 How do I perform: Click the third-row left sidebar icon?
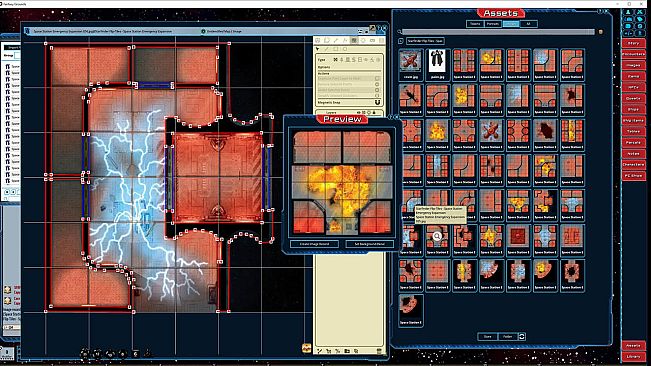tap(628, 26)
